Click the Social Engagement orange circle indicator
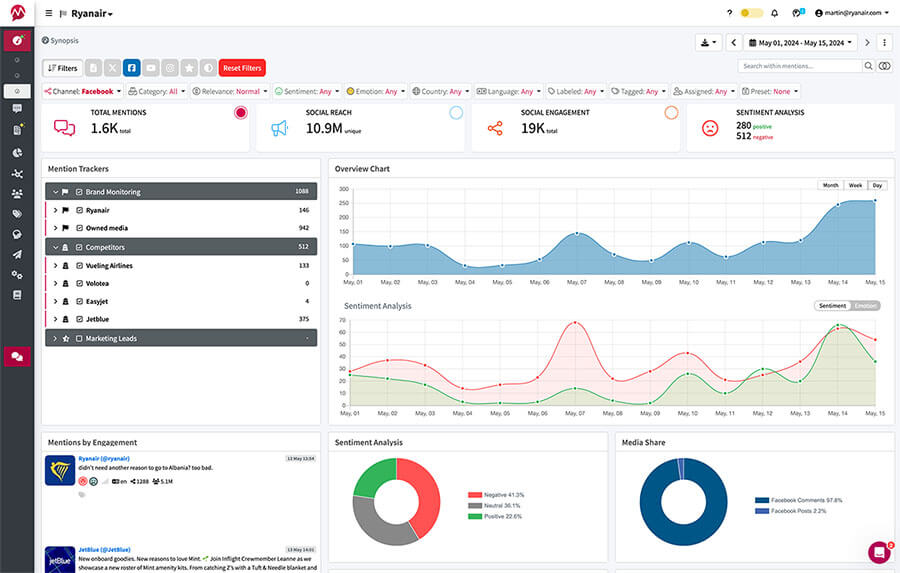900x573 pixels. 671,113
